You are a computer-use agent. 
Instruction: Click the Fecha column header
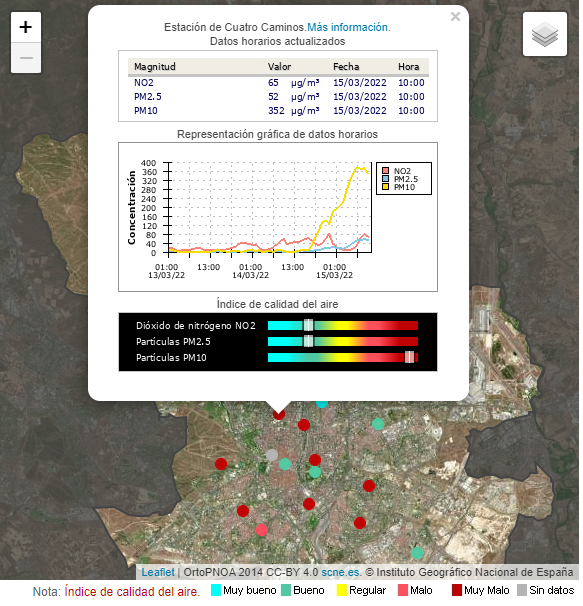346,66
